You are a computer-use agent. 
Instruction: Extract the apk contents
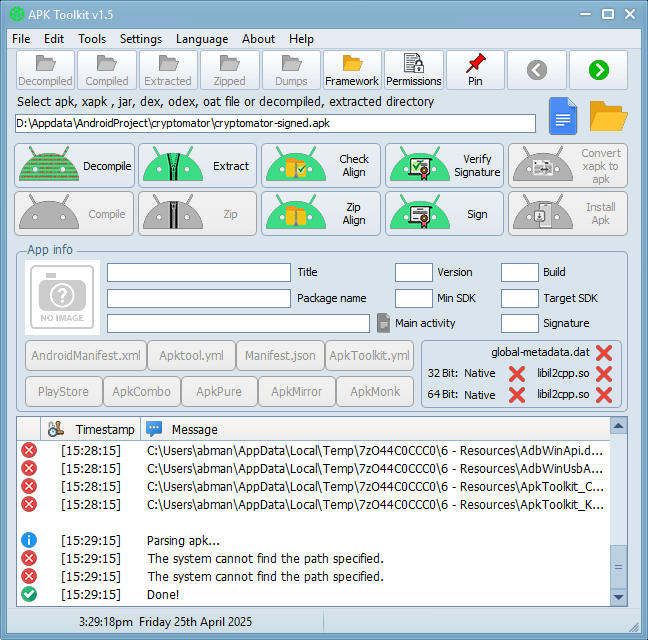click(x=197, y=166)
